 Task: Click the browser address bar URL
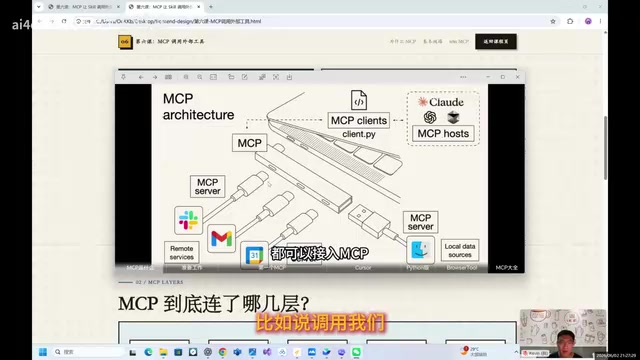click(x=178, y=21)
